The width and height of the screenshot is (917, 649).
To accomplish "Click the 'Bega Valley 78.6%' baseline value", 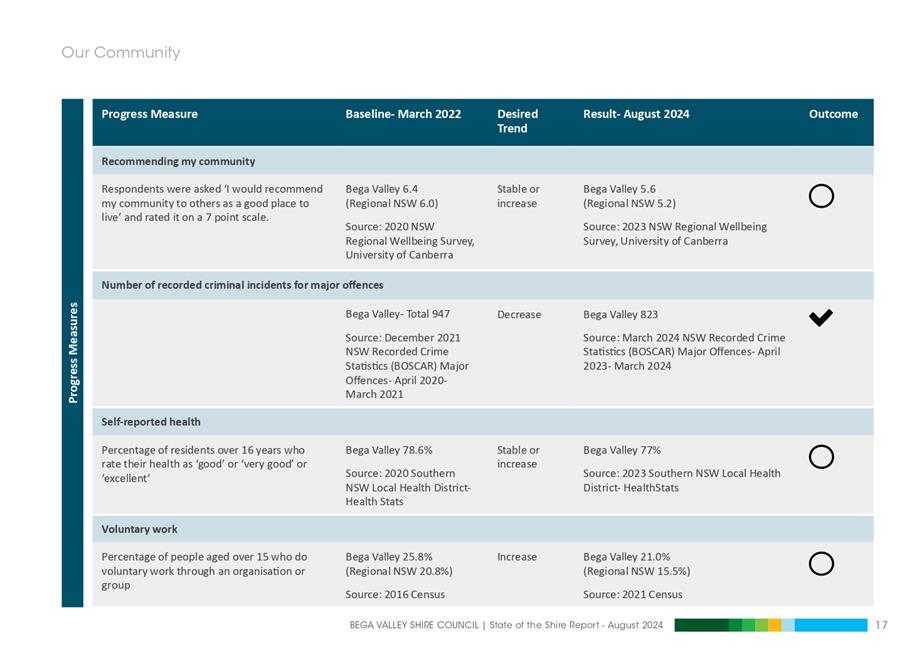I will click(x=389, y=450).
